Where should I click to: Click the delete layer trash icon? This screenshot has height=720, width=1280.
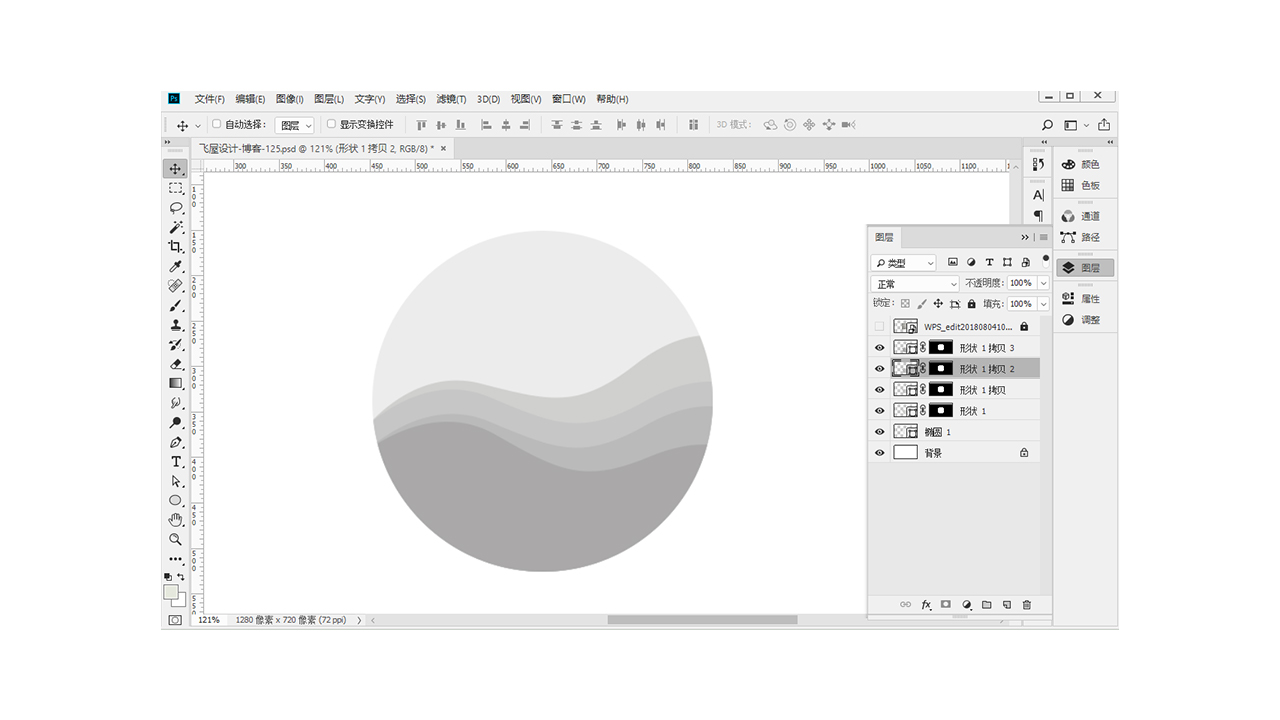1027,605
